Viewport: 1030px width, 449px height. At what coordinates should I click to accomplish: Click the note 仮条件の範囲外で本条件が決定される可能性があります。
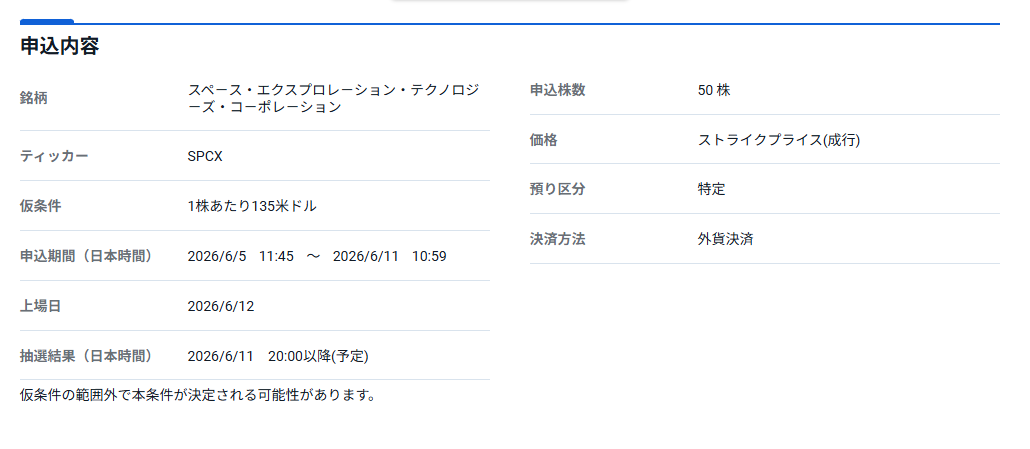198,395
